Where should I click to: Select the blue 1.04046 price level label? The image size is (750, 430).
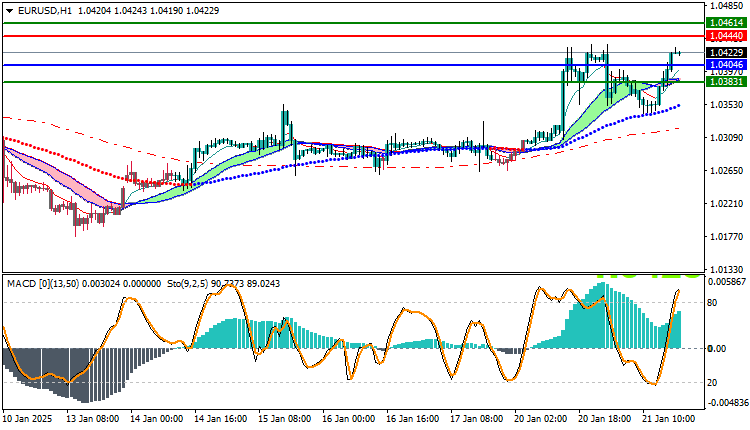point(727,65)
